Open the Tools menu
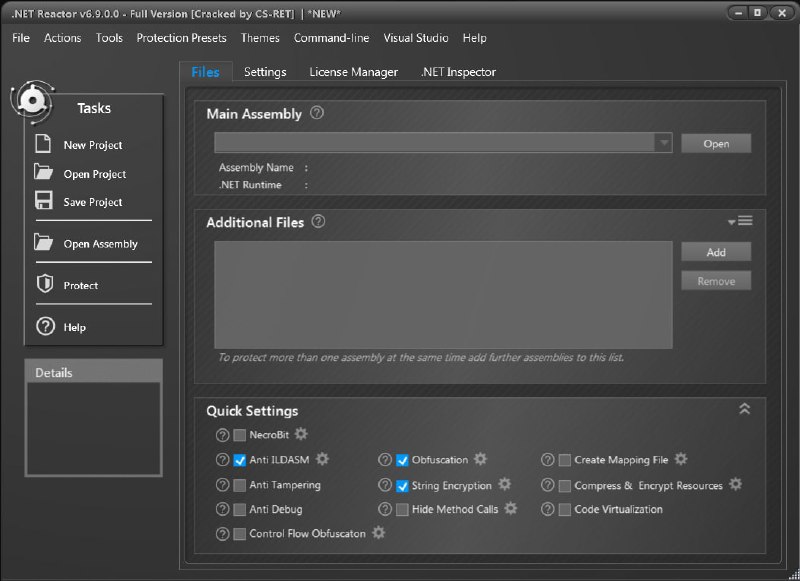800x581 pixels. pyautogui.click(x=109, y=38)
